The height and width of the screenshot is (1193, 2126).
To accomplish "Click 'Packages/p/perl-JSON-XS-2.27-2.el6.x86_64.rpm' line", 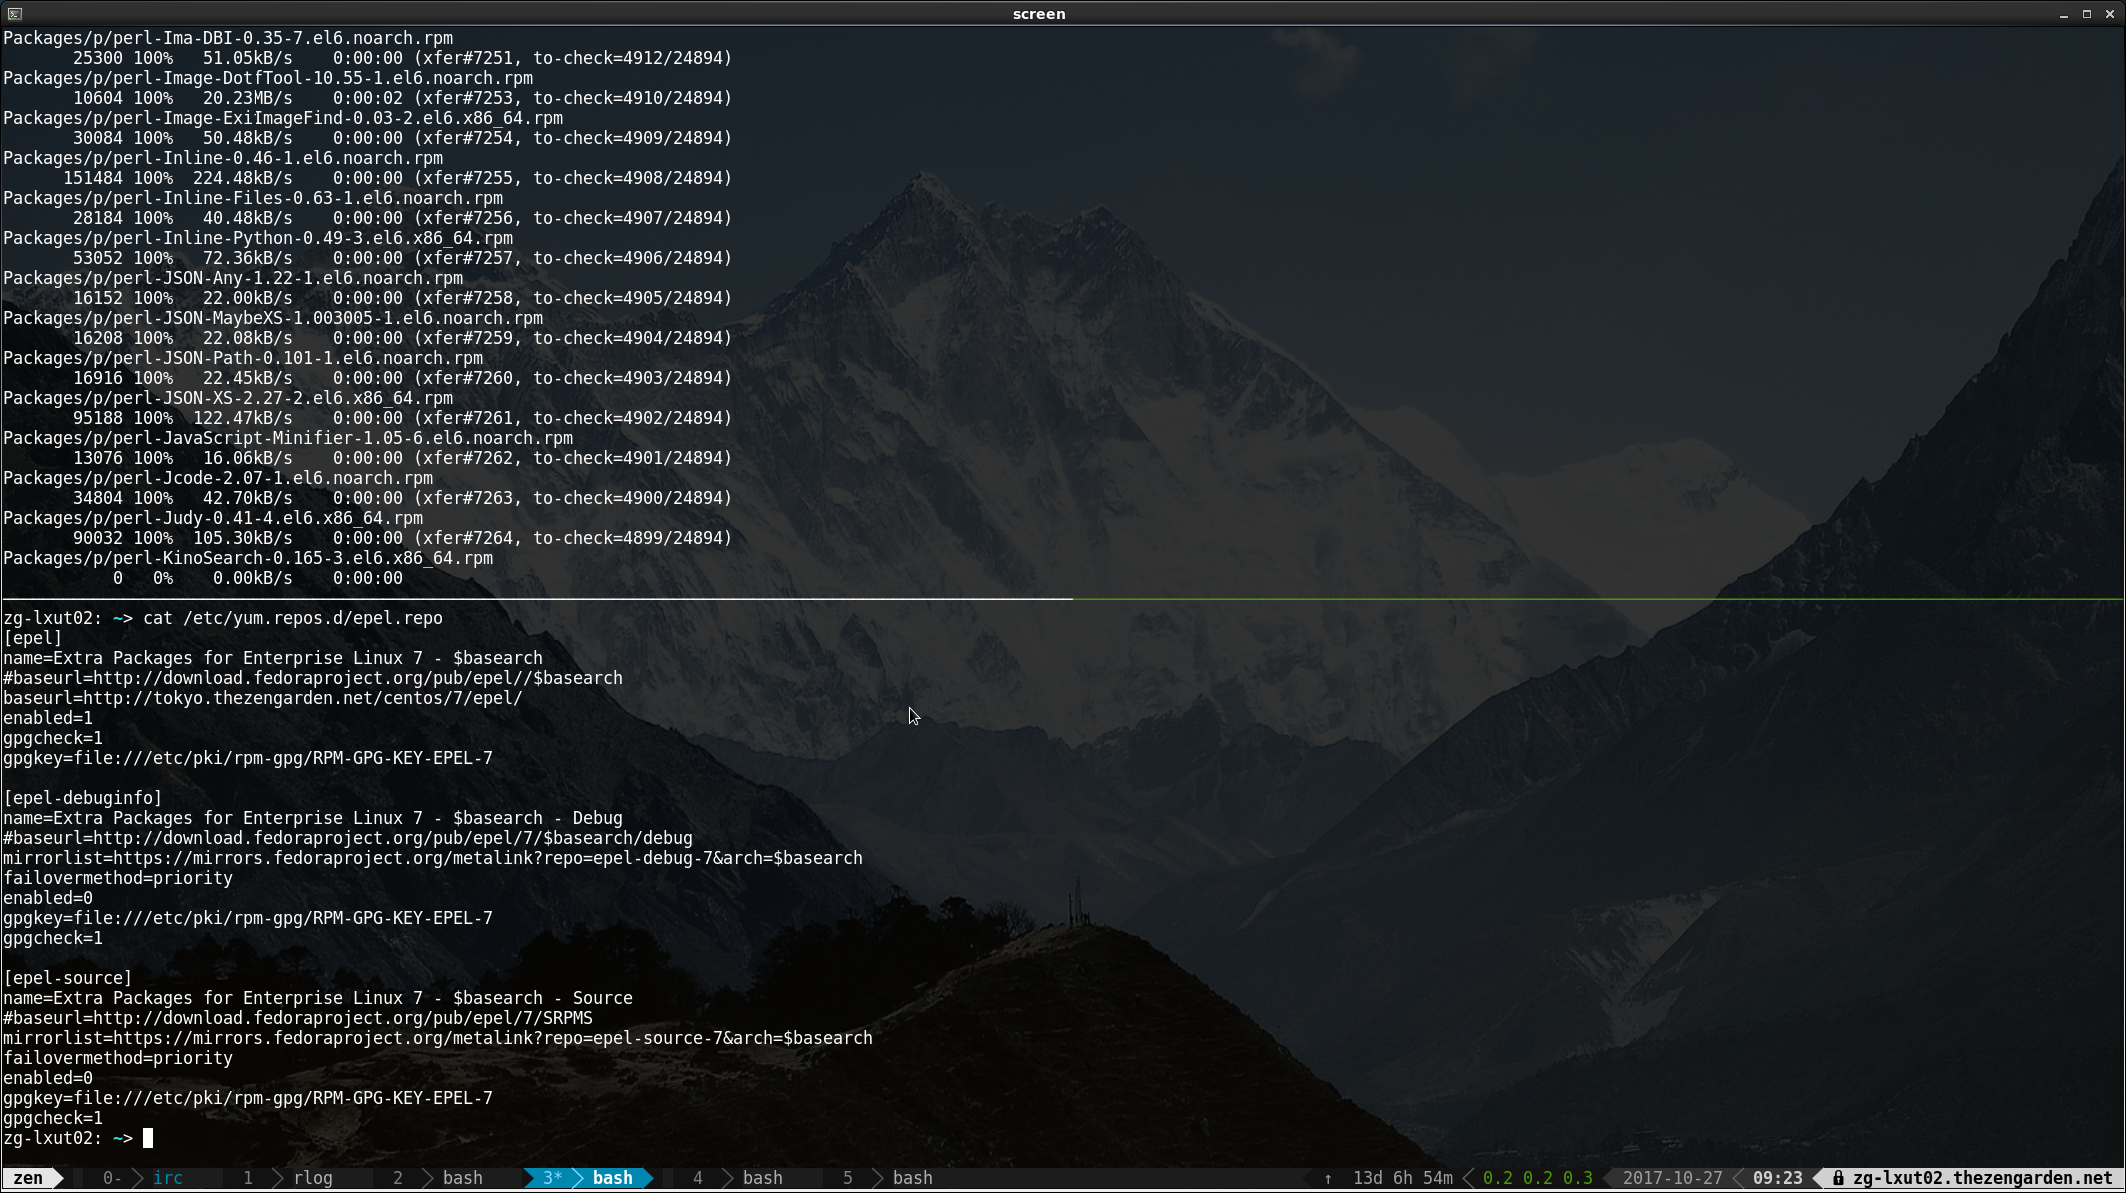I will (227, 398).
